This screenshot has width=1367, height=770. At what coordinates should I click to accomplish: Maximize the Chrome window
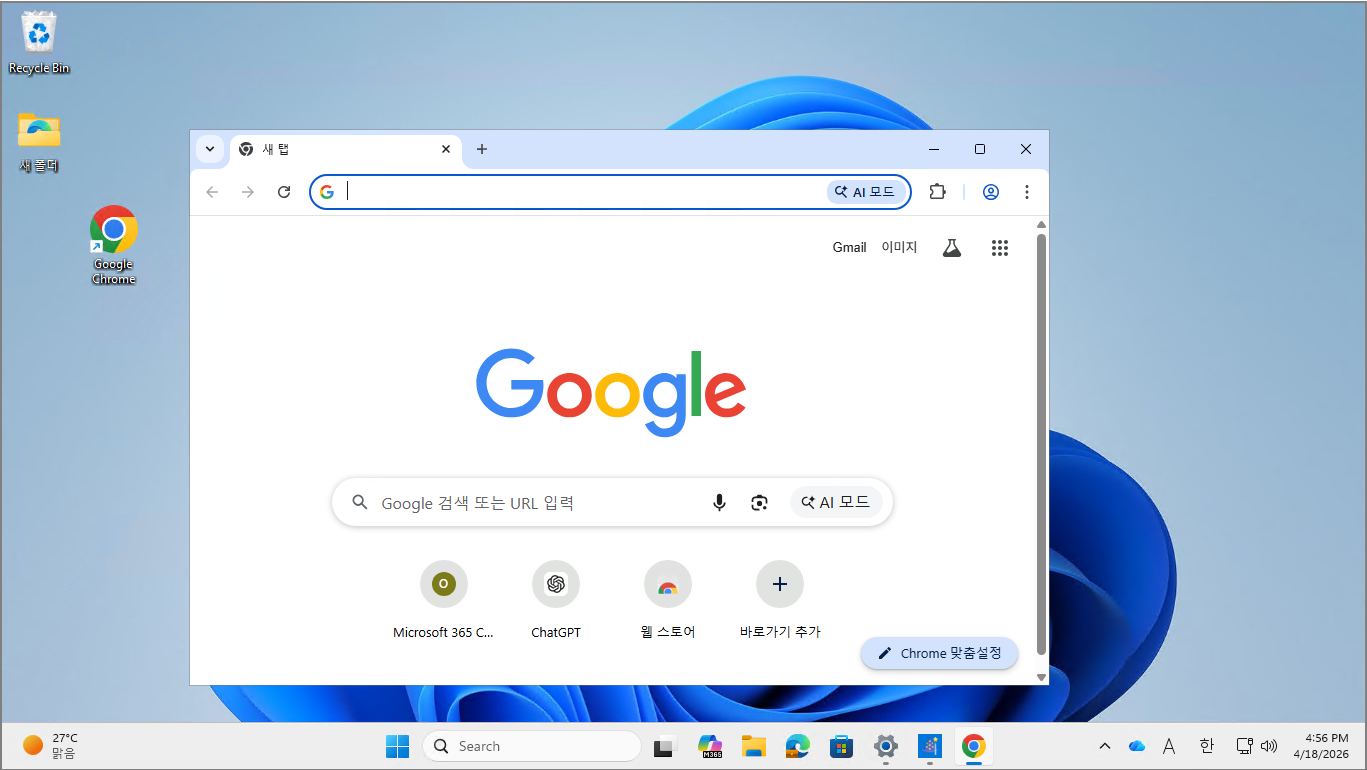coord(980,149)
